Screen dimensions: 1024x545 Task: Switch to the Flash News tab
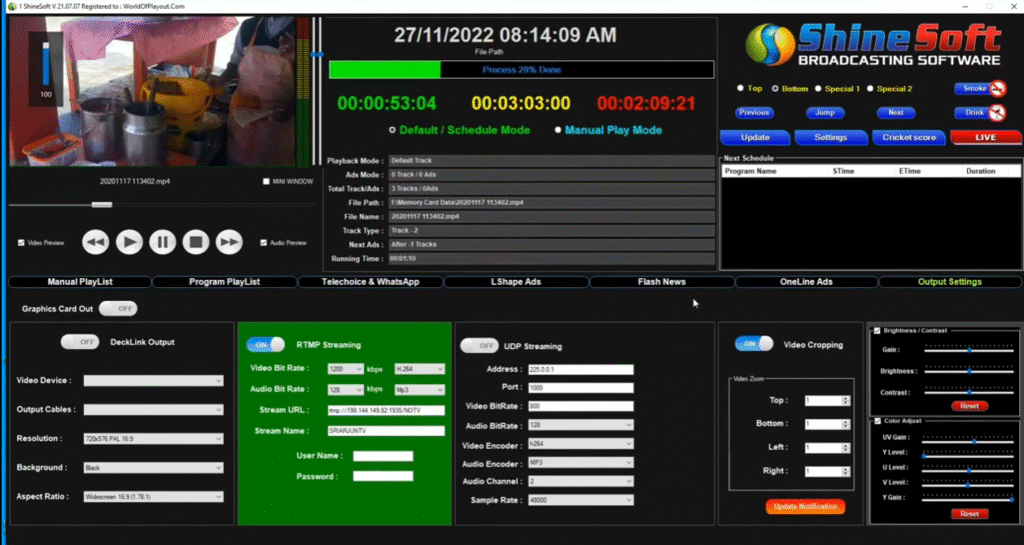[x=661, y=282]
